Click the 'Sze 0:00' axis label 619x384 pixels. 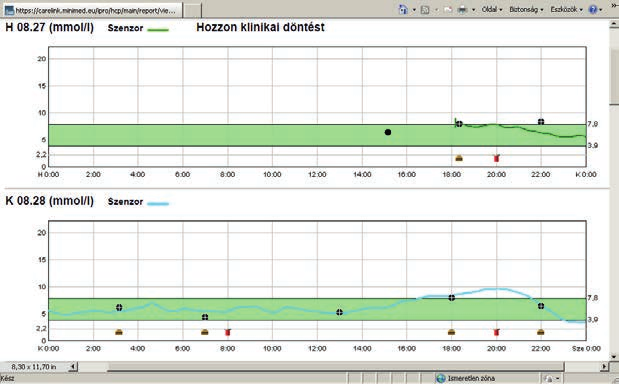click(586, 348)
